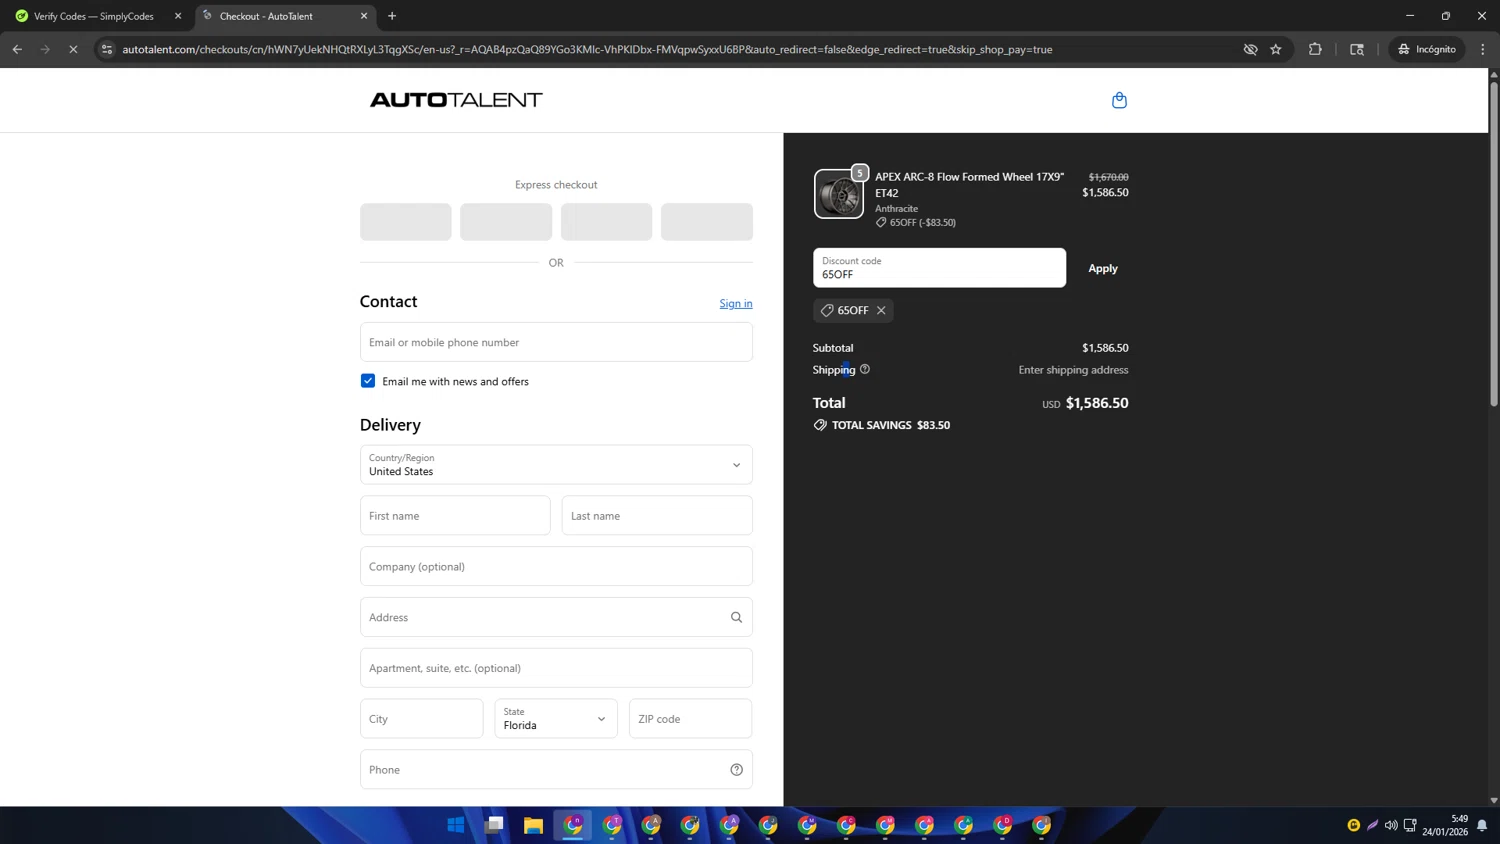Focus the Discount code input

pyautogui.click(x=939, y=268)
